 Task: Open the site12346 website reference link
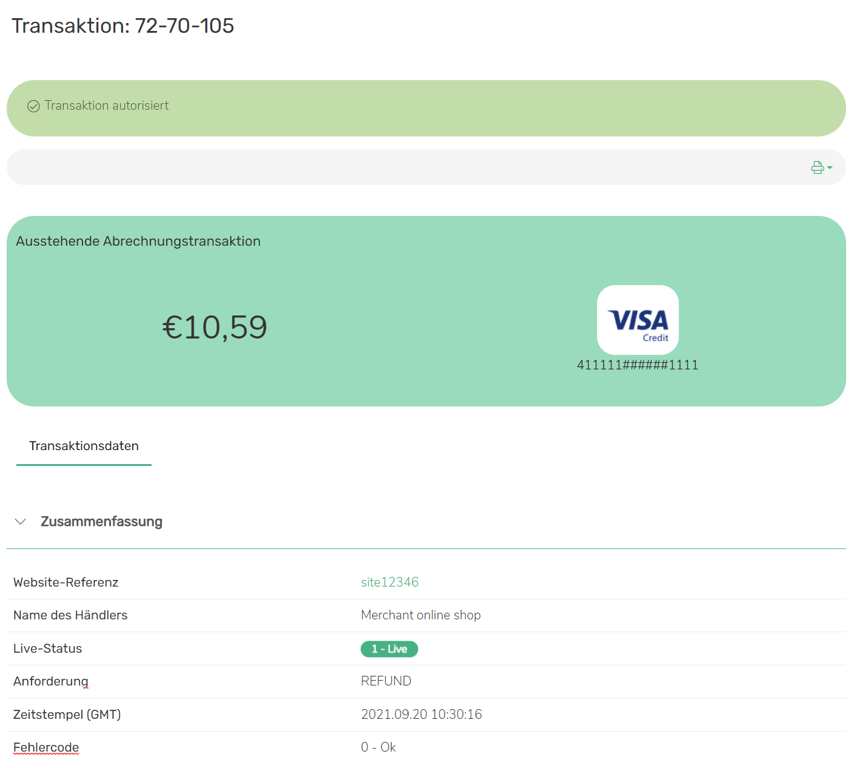click(x=389, y=582)
